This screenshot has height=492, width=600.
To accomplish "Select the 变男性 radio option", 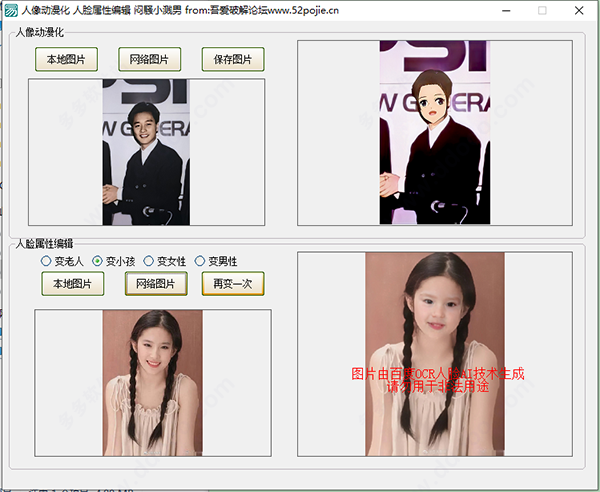I will coord(216,261).
